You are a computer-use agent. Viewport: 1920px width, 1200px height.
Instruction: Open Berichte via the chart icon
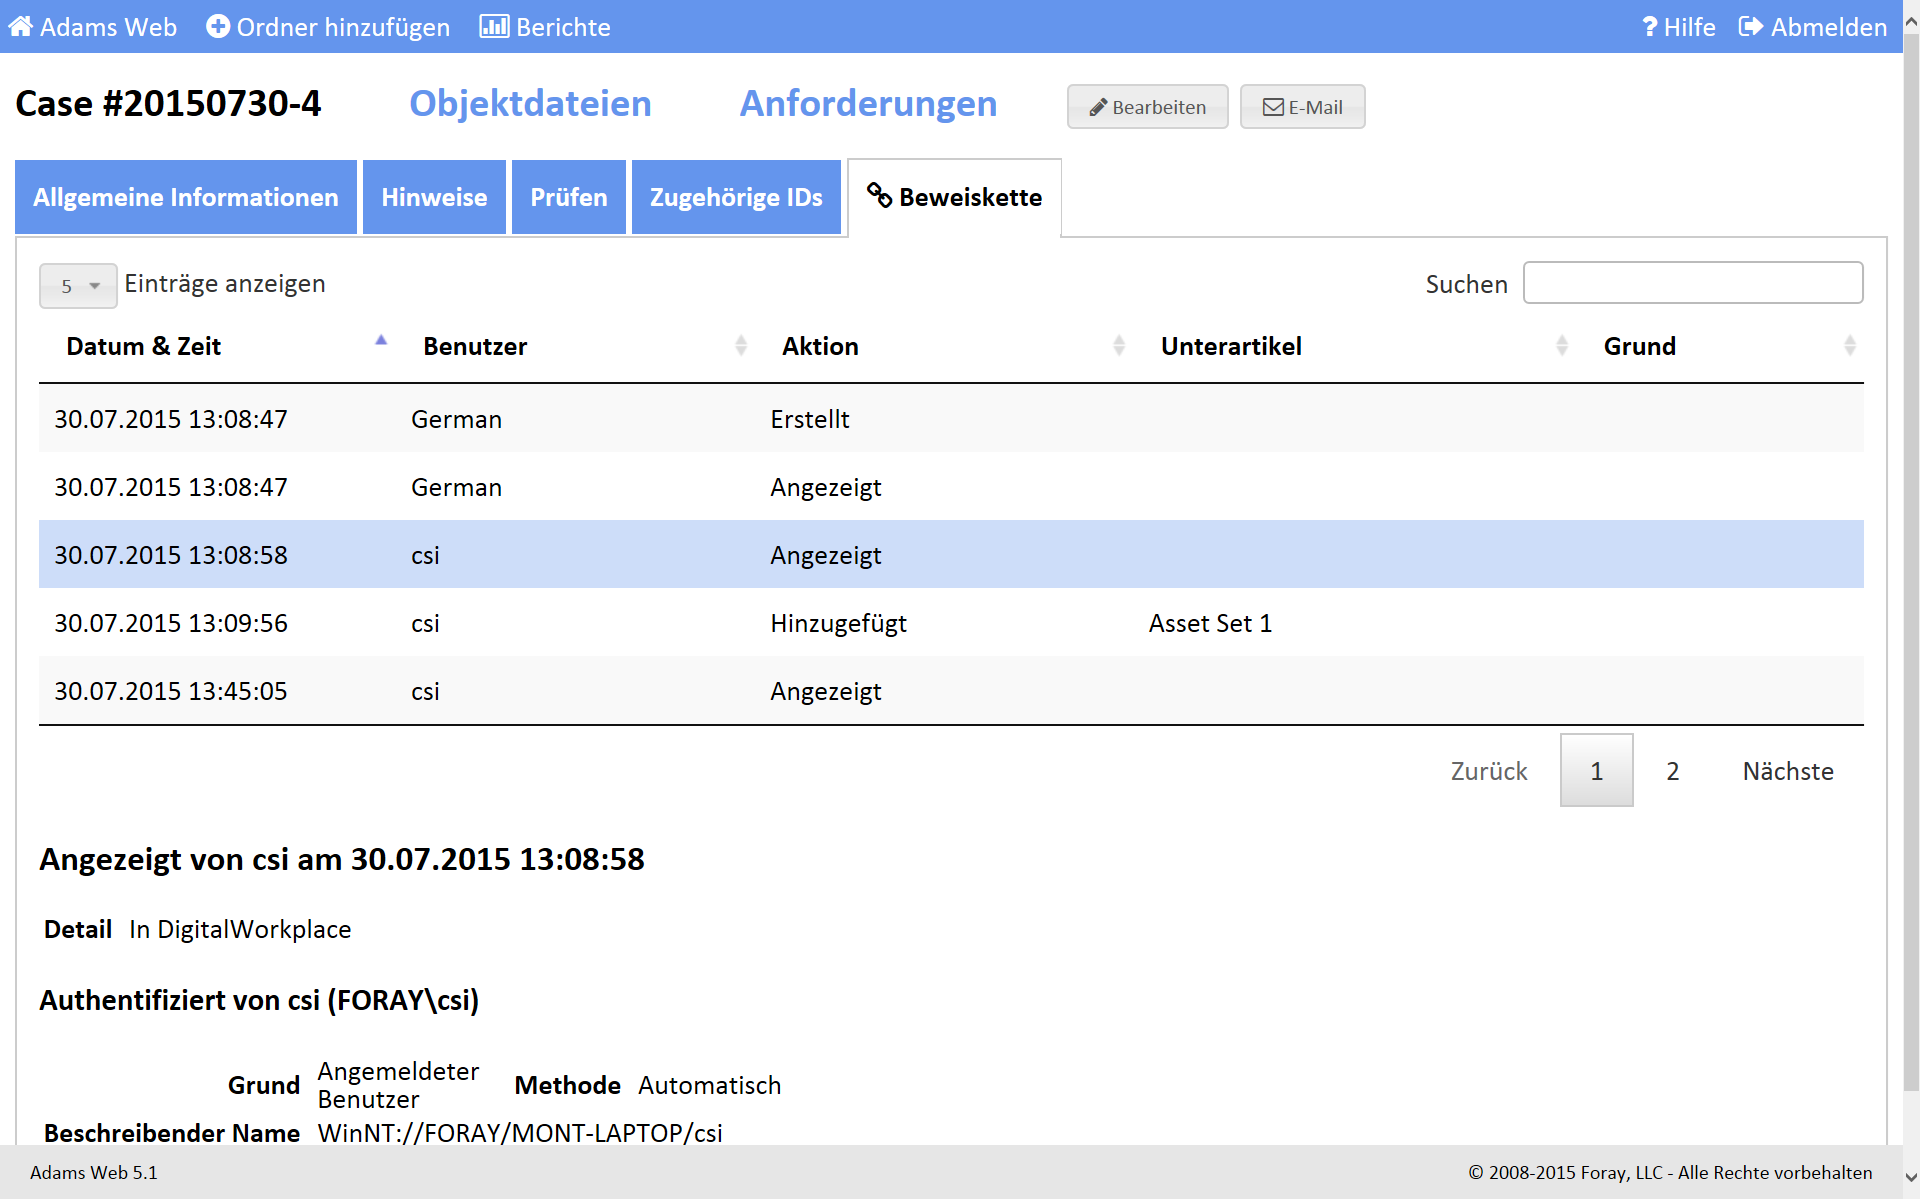click(x=494, y=27)
